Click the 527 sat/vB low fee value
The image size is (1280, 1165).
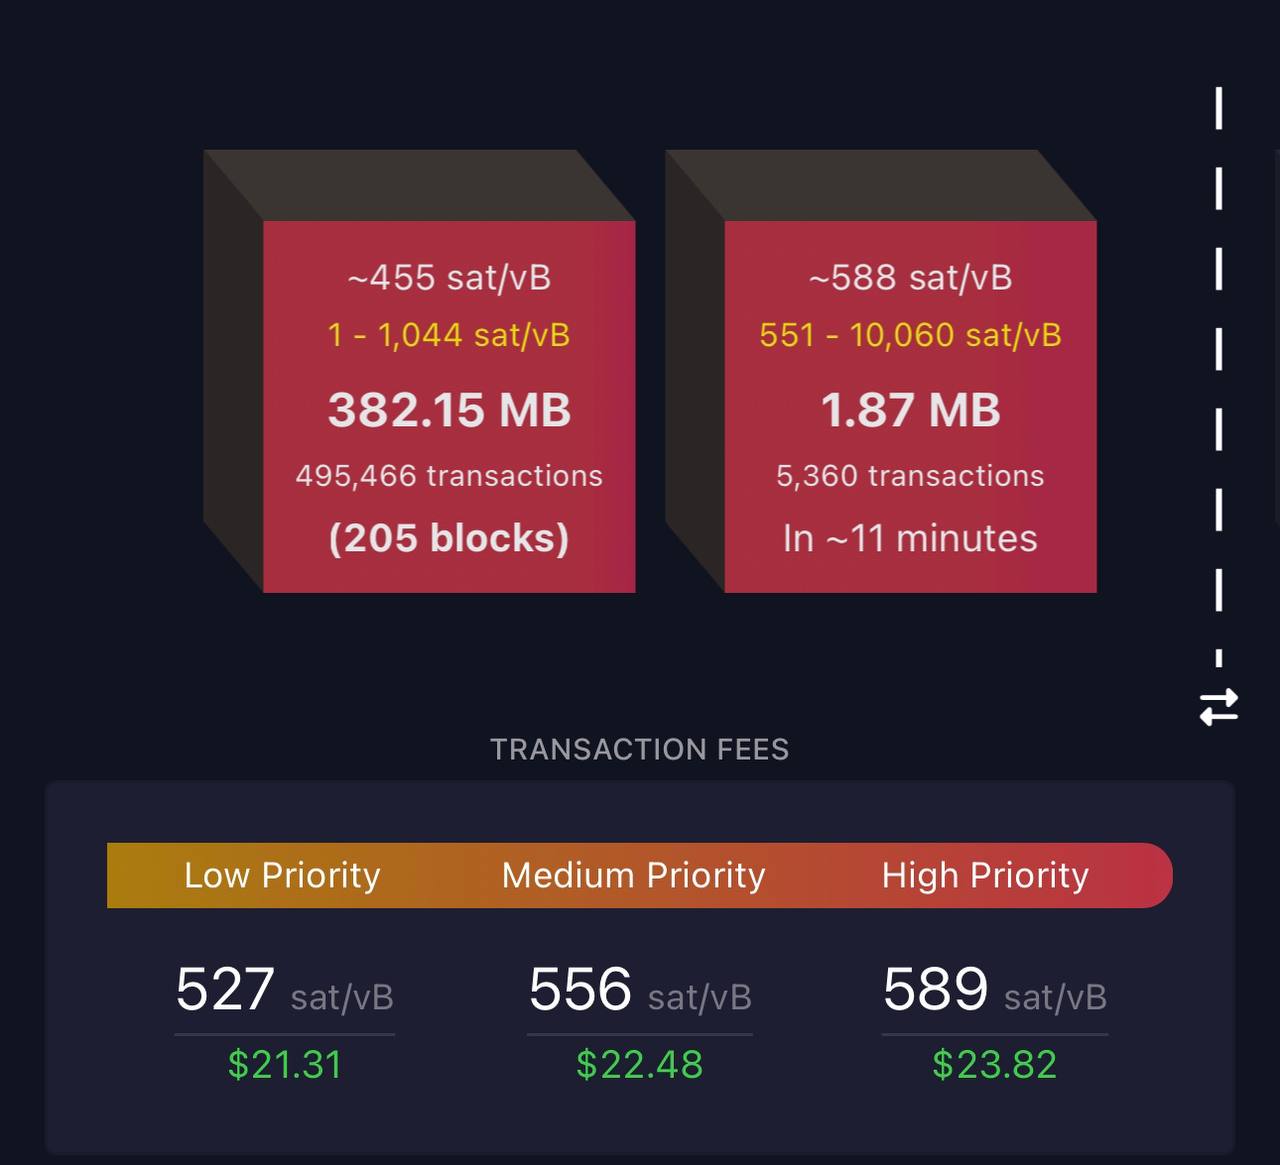tap(284, 990)
